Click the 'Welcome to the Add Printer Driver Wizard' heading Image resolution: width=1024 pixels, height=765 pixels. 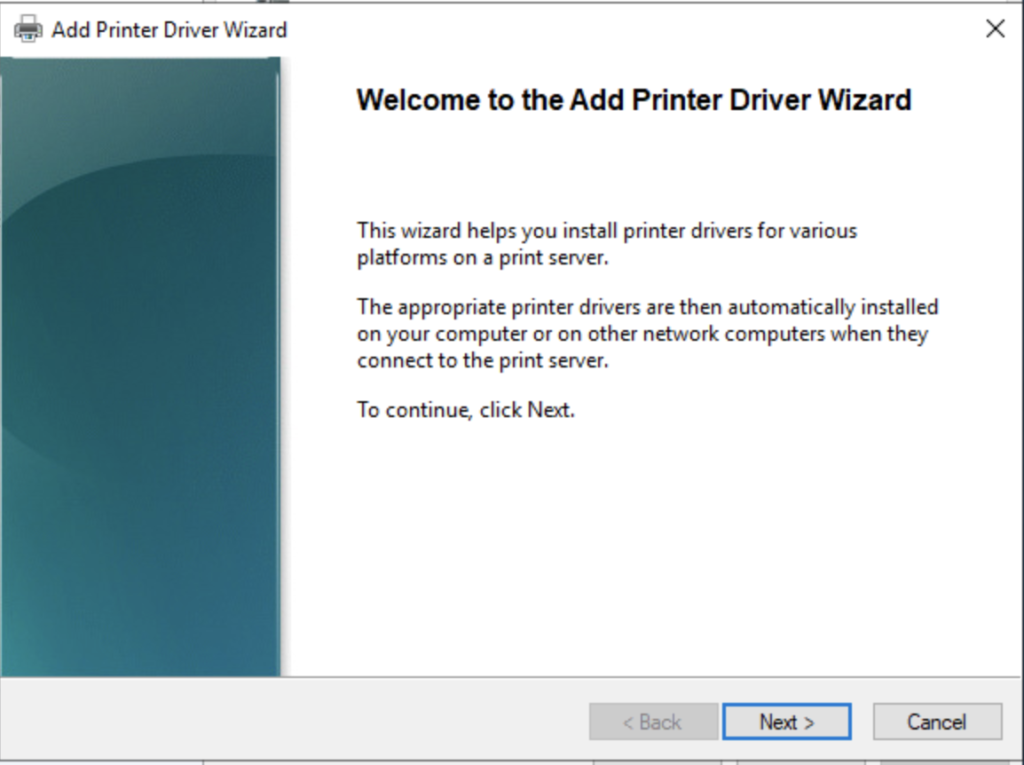click(x=633, y=100)
